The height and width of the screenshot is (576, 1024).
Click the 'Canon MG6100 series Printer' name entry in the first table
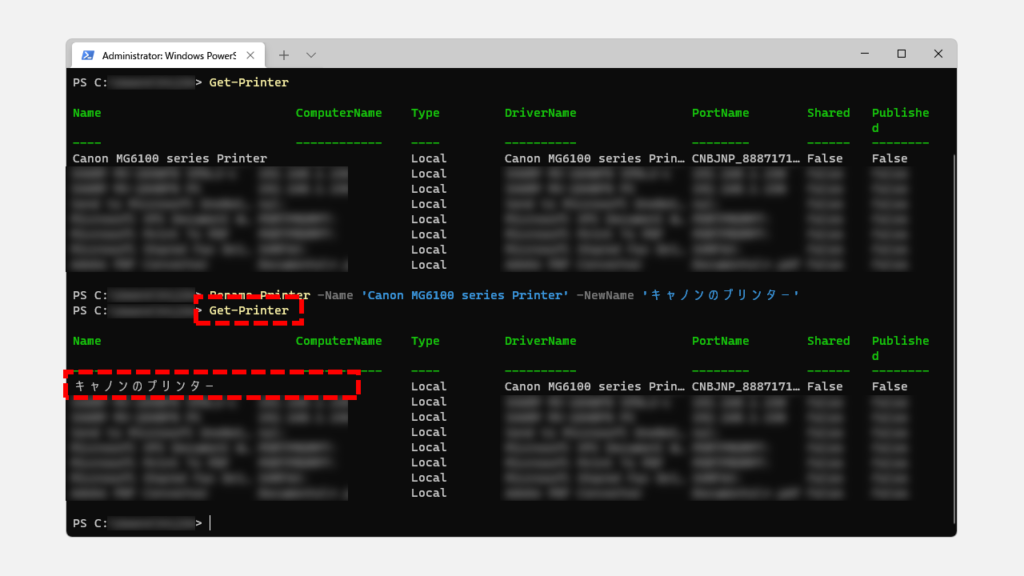click(x=170, y=158)
